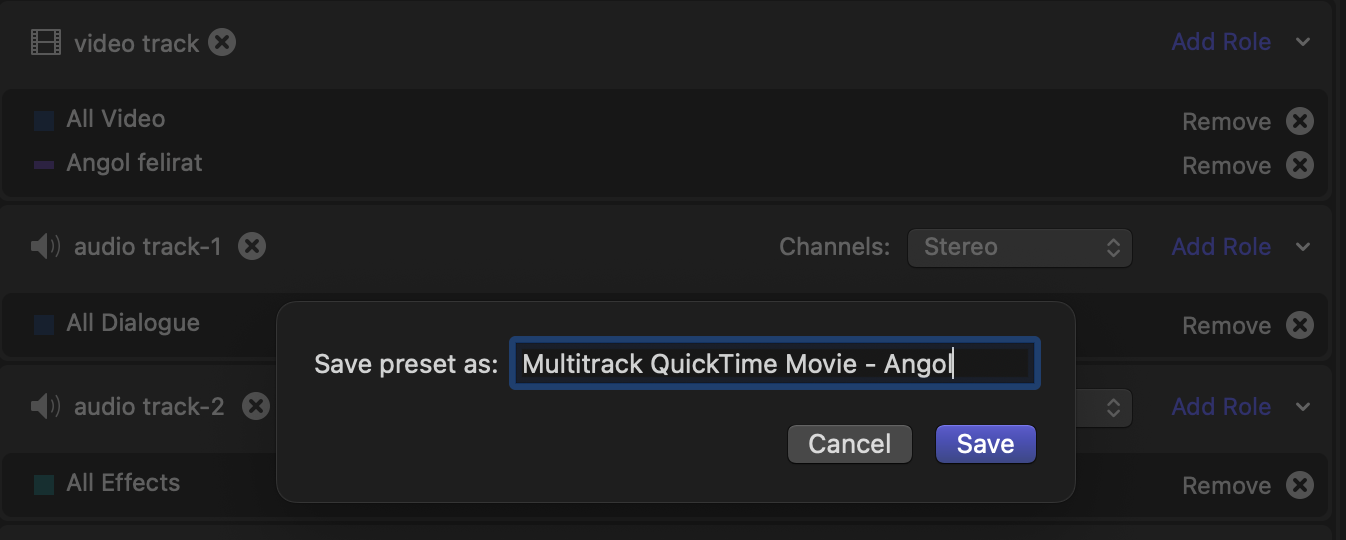Click the speaker icon for audio track-1

point(46,246)
